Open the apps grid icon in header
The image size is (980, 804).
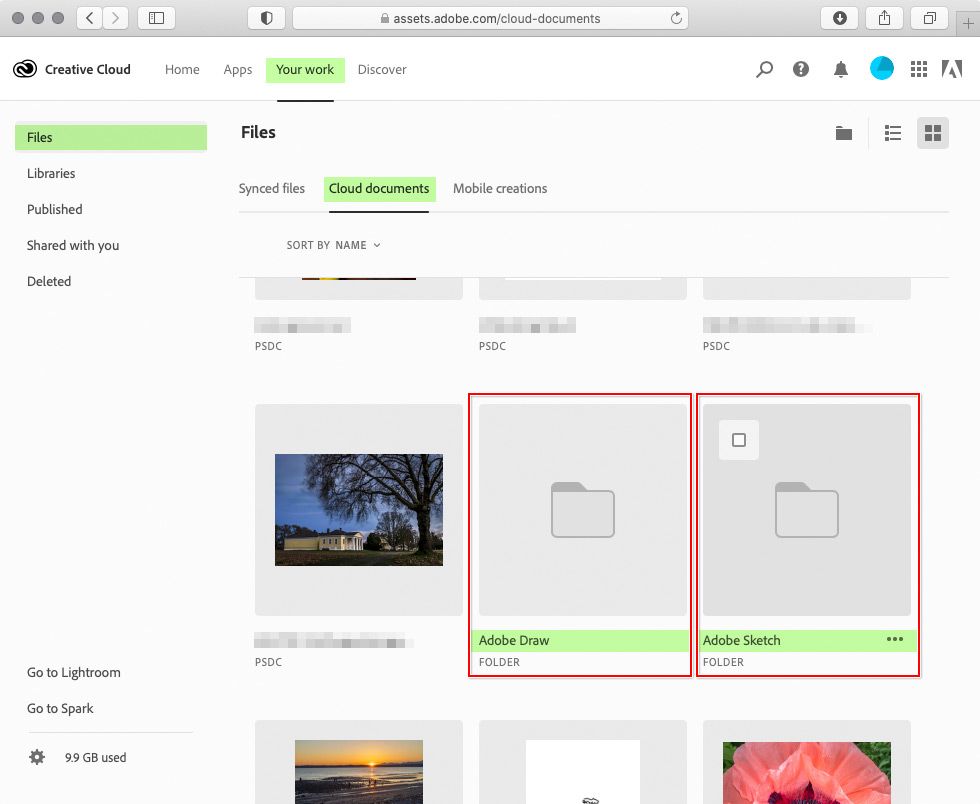[x=919, y=69]
